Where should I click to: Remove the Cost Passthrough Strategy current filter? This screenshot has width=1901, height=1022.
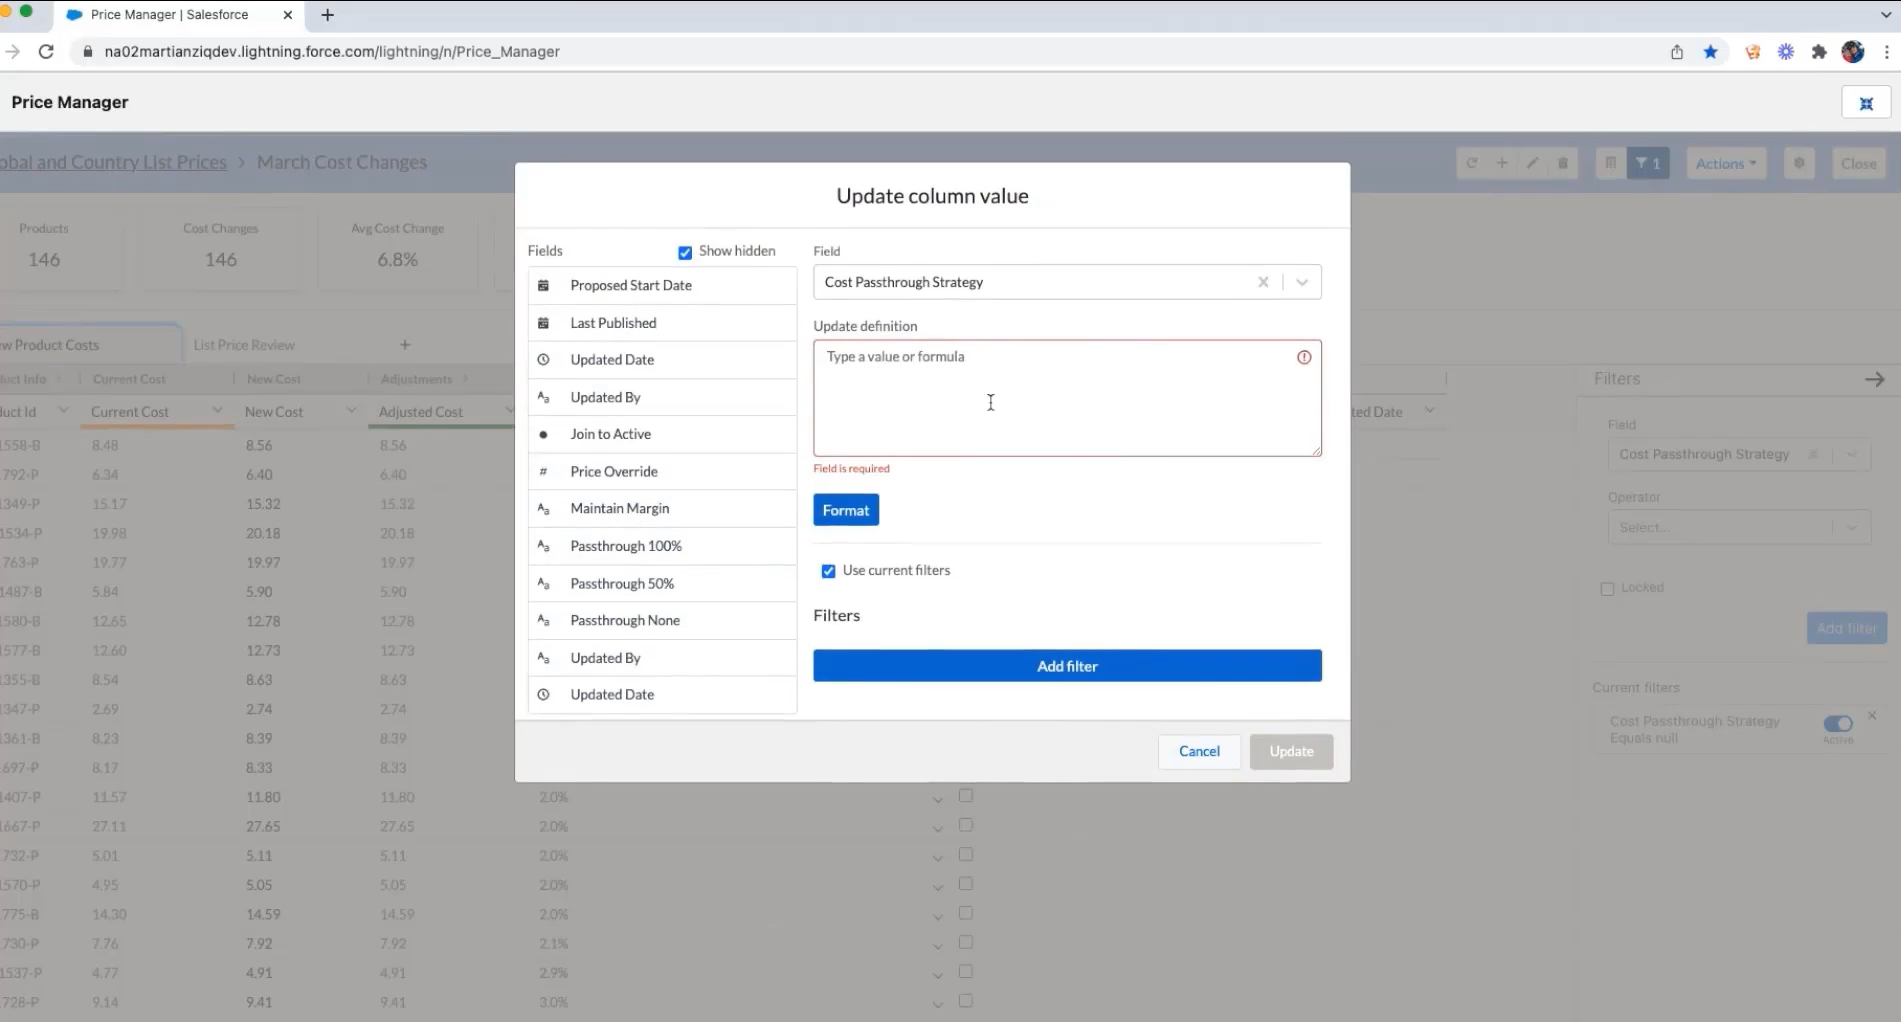(1872, 715)
